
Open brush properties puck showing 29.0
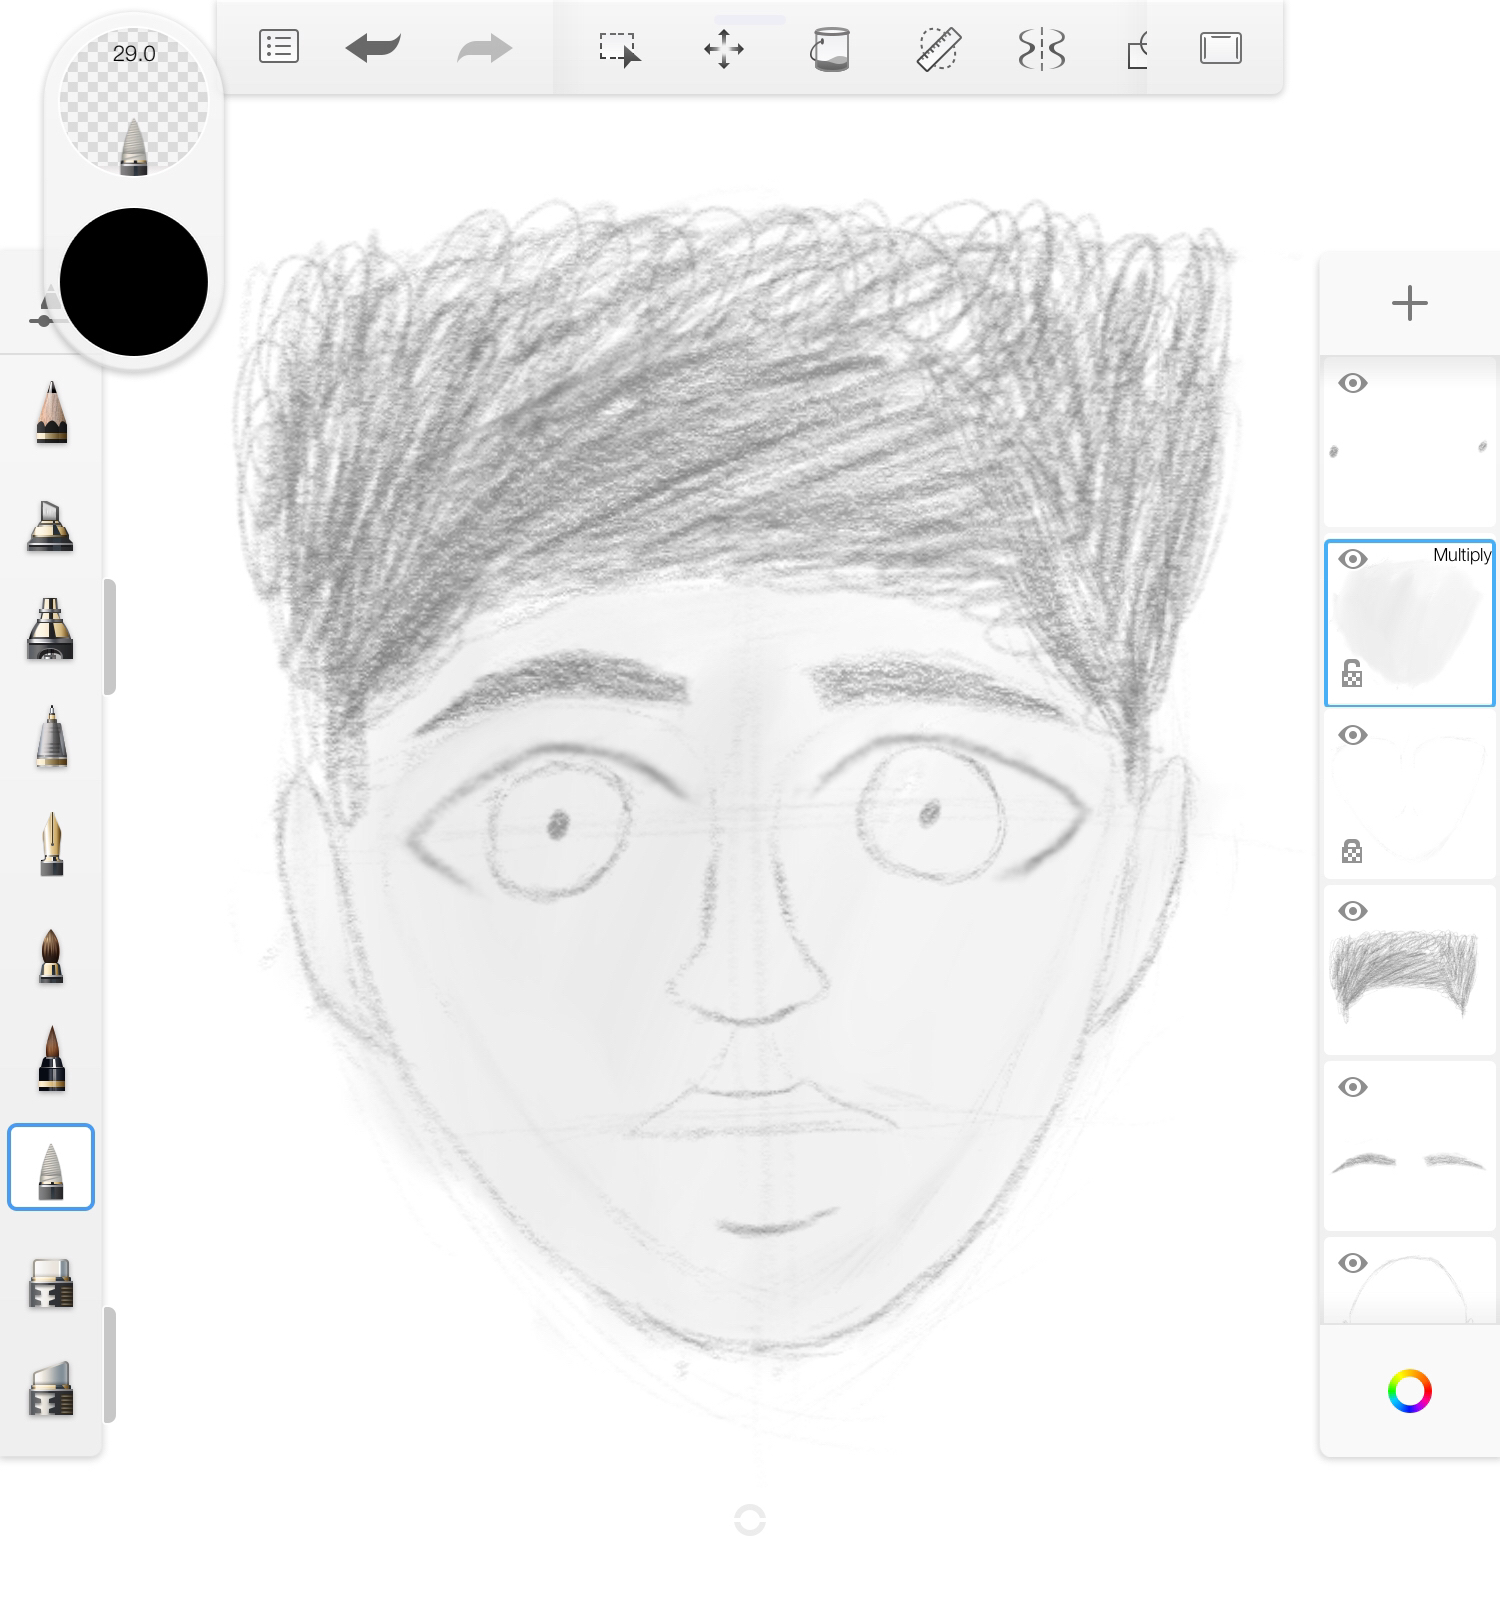134,102
